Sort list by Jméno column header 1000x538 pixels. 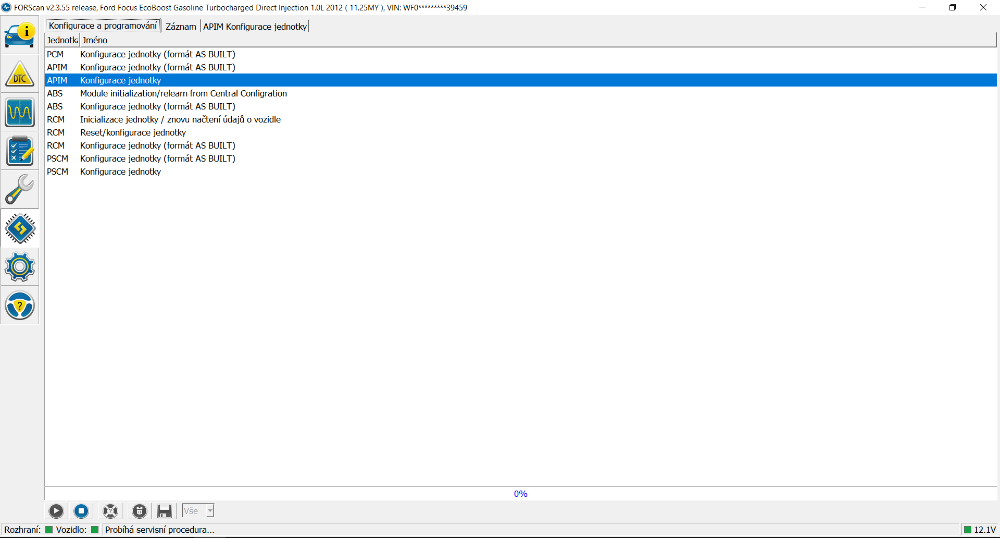pyautogui.click(x=95, y=39)
